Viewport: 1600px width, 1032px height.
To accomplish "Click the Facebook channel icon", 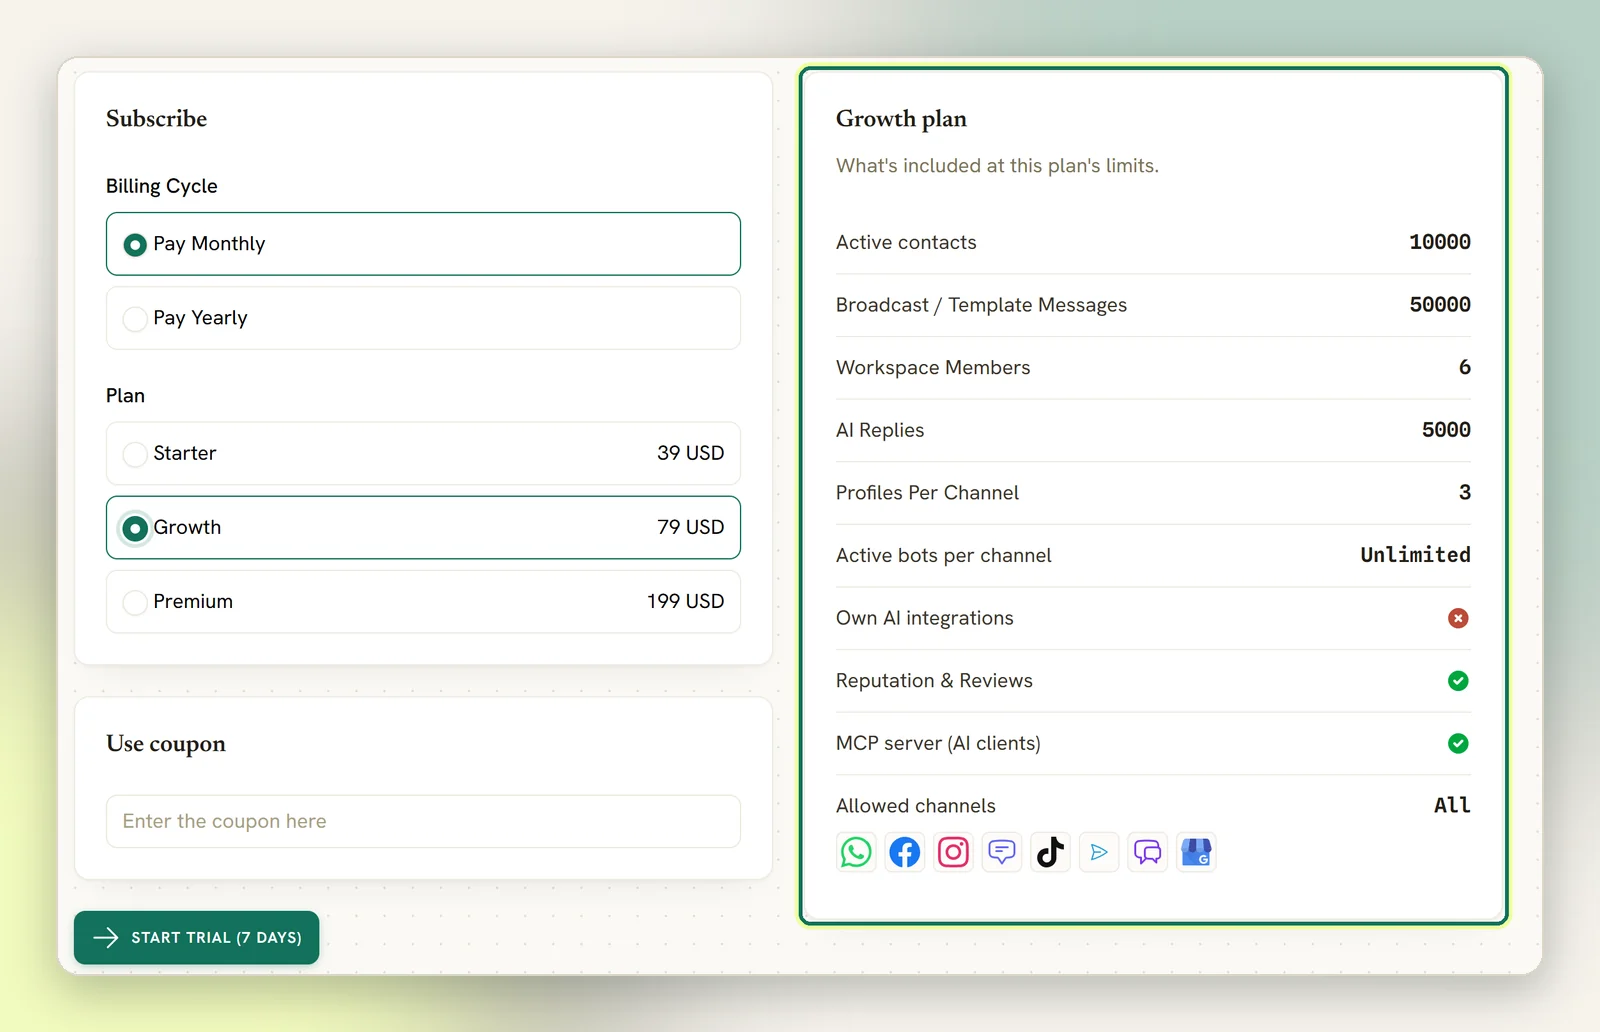I will pos(905,852).
